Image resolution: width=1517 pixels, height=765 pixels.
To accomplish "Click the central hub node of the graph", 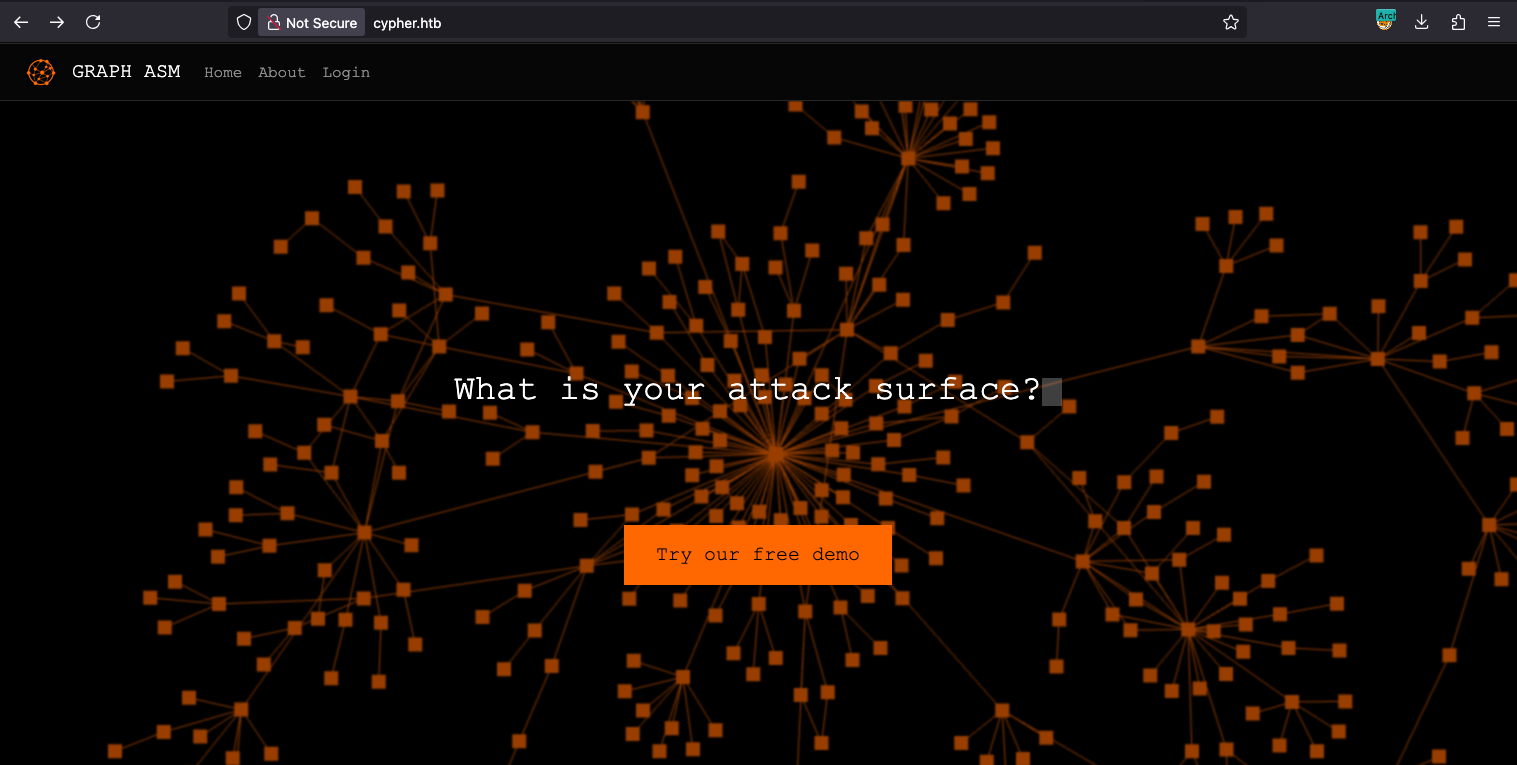I will [x=775, y=455].
